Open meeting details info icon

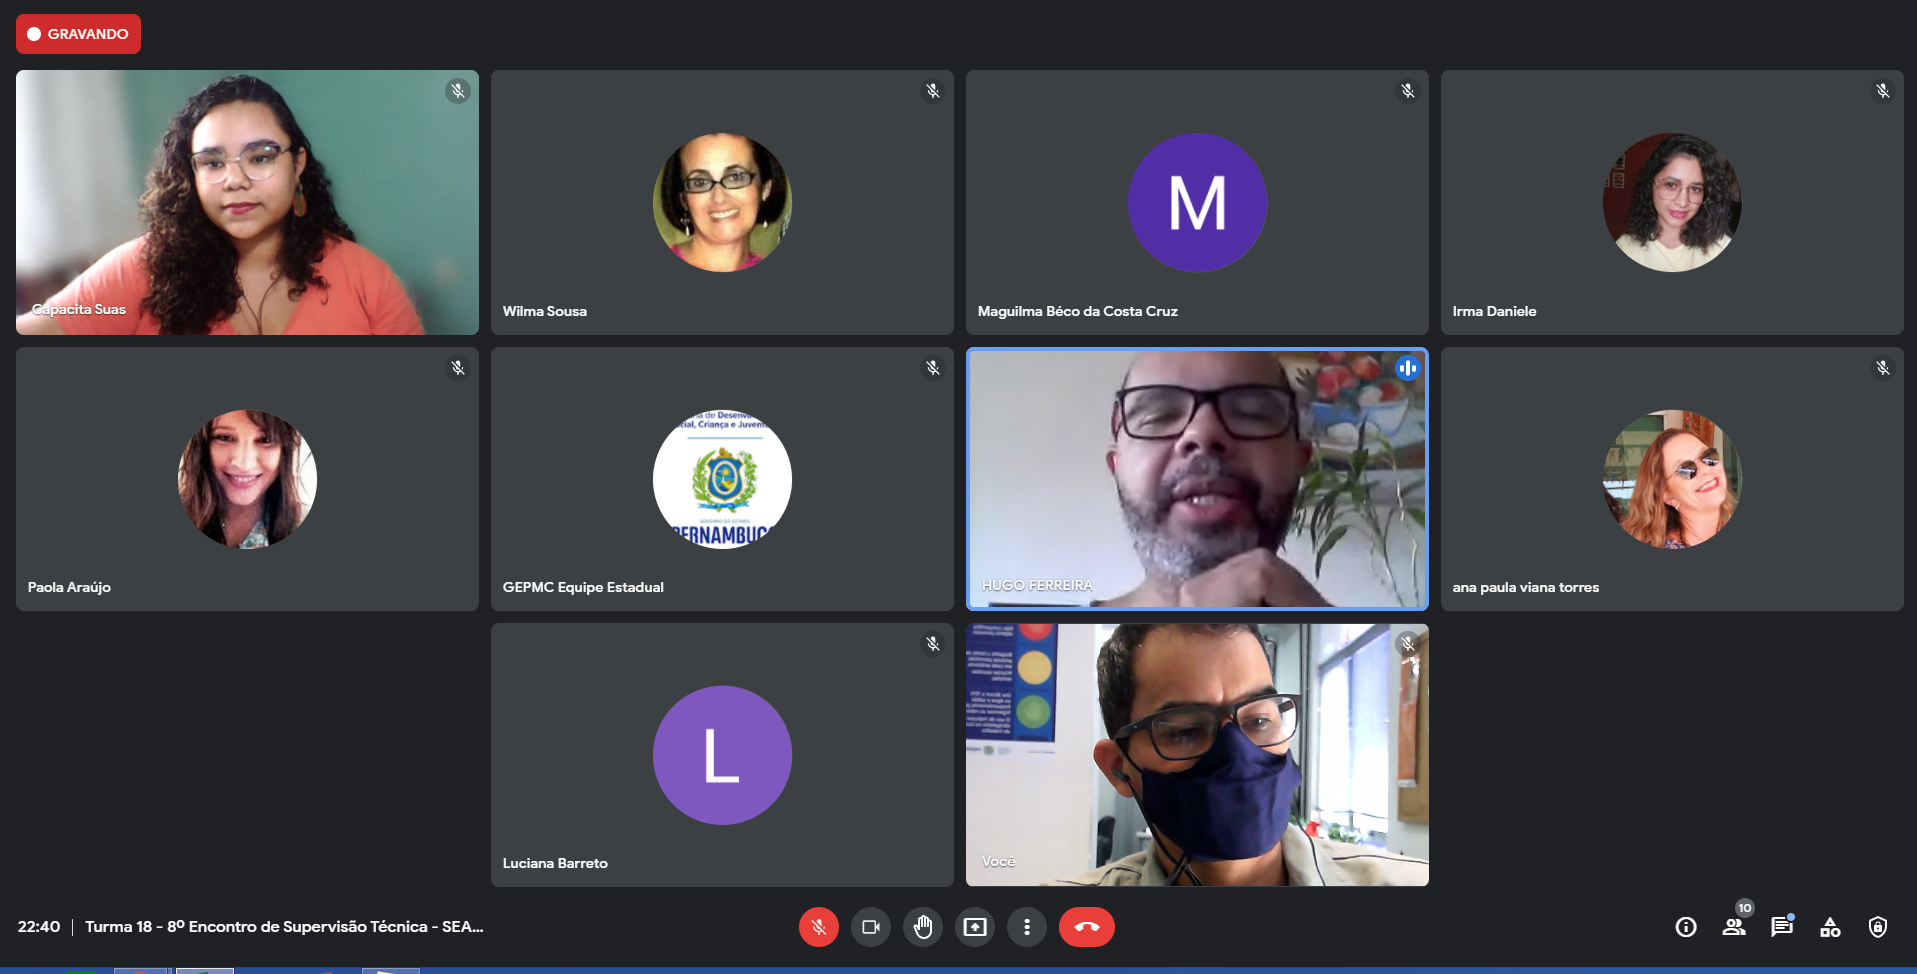click(1685, 927)
